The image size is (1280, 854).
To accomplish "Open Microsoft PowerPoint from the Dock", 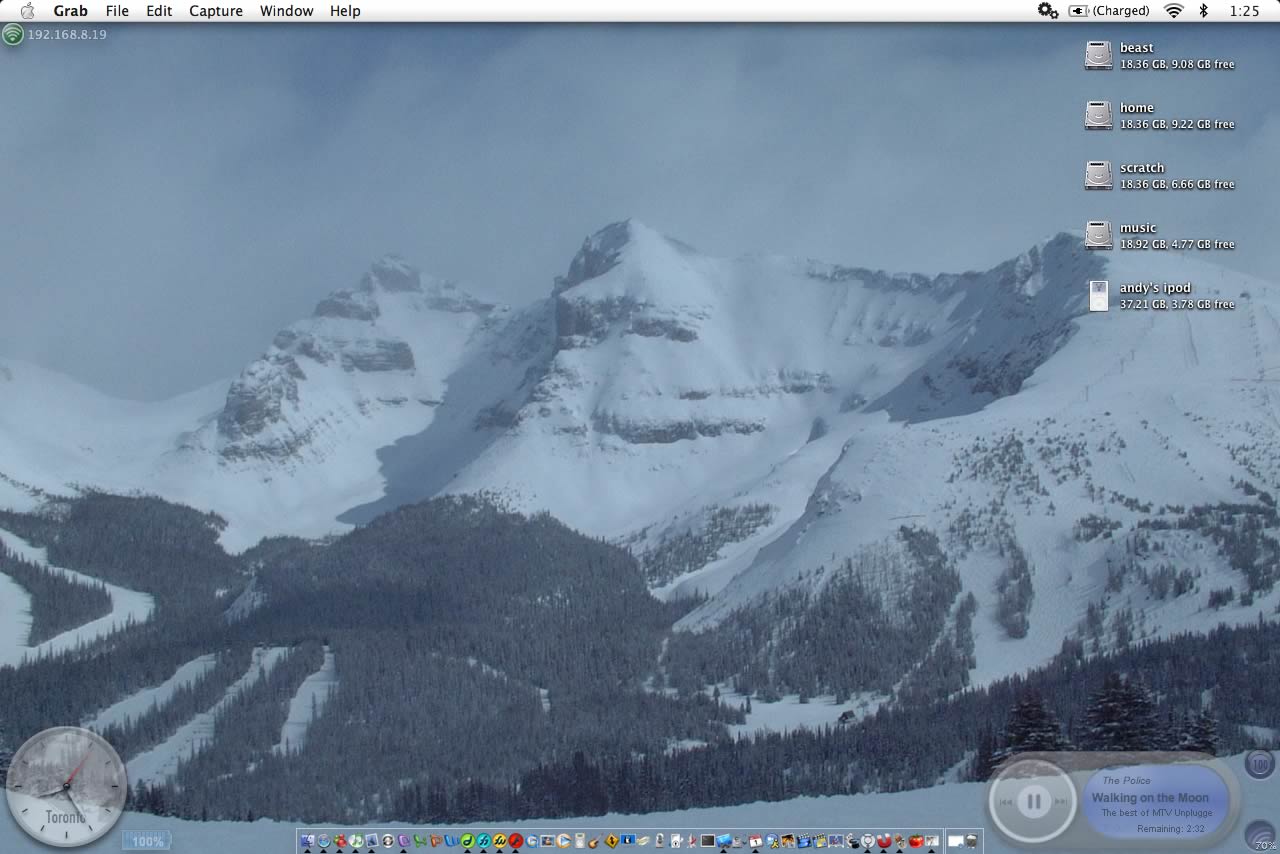I will [x=436, y=841].
